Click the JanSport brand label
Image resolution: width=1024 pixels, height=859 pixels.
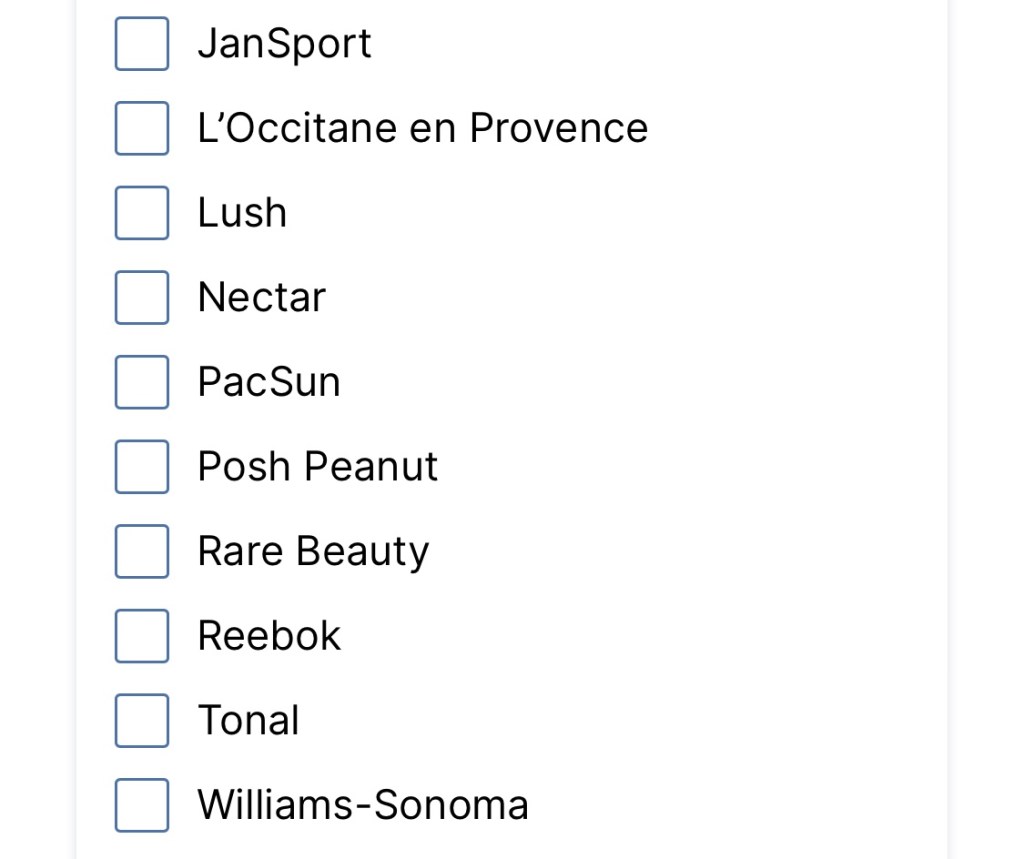point(284,44)
